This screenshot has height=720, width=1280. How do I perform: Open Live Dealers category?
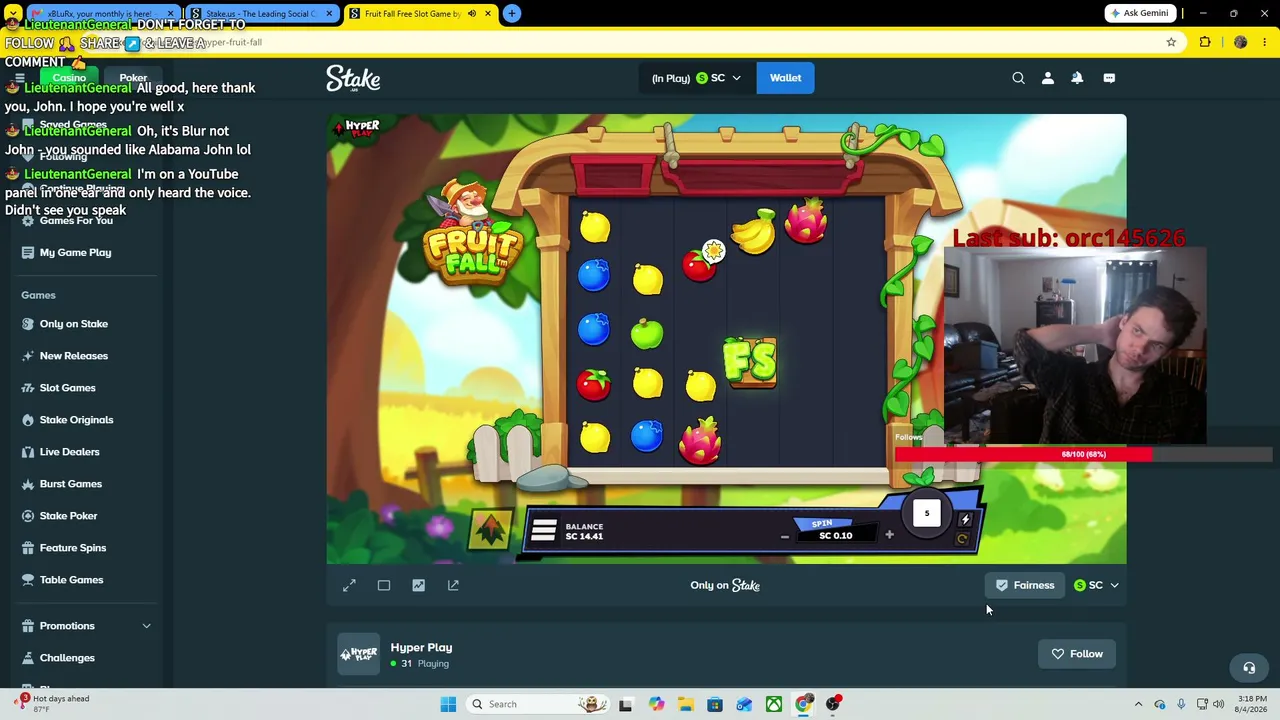[x=70, y=452]
